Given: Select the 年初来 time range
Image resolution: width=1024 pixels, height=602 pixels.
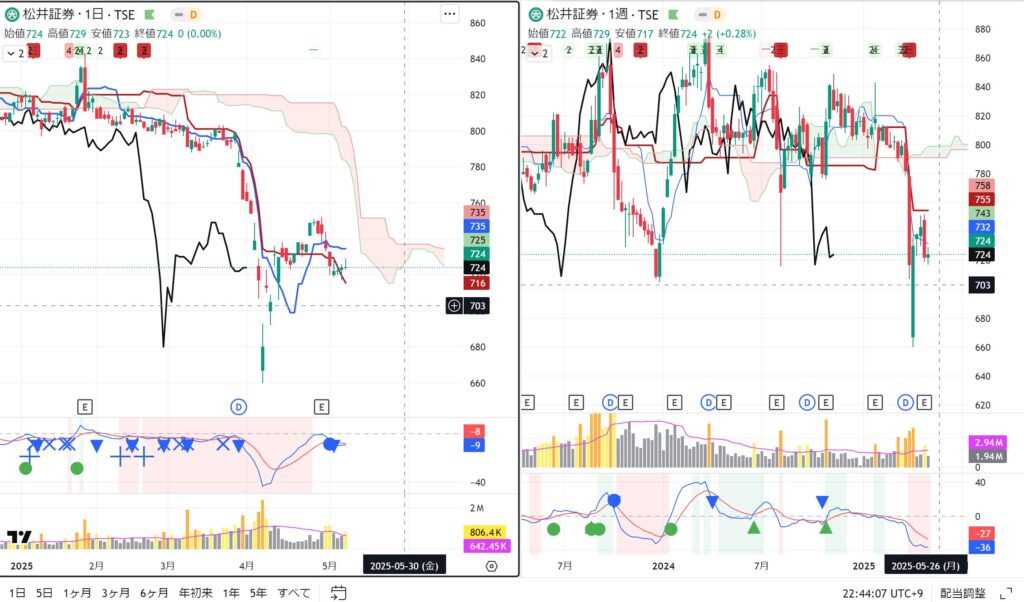Looking at the screenshot, I should pos(196,593).
